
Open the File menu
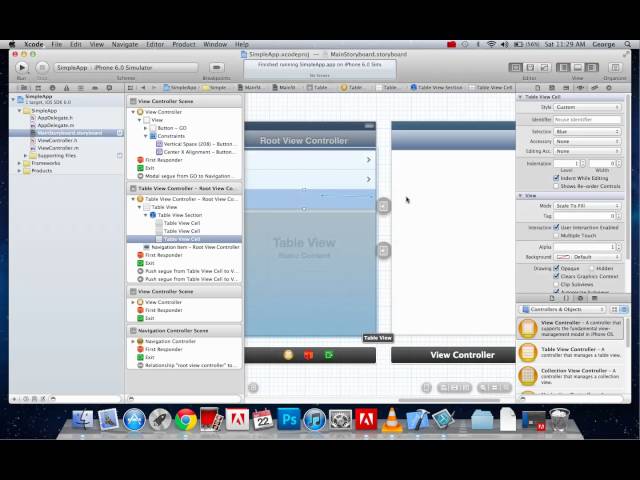[x=57, y=44]
